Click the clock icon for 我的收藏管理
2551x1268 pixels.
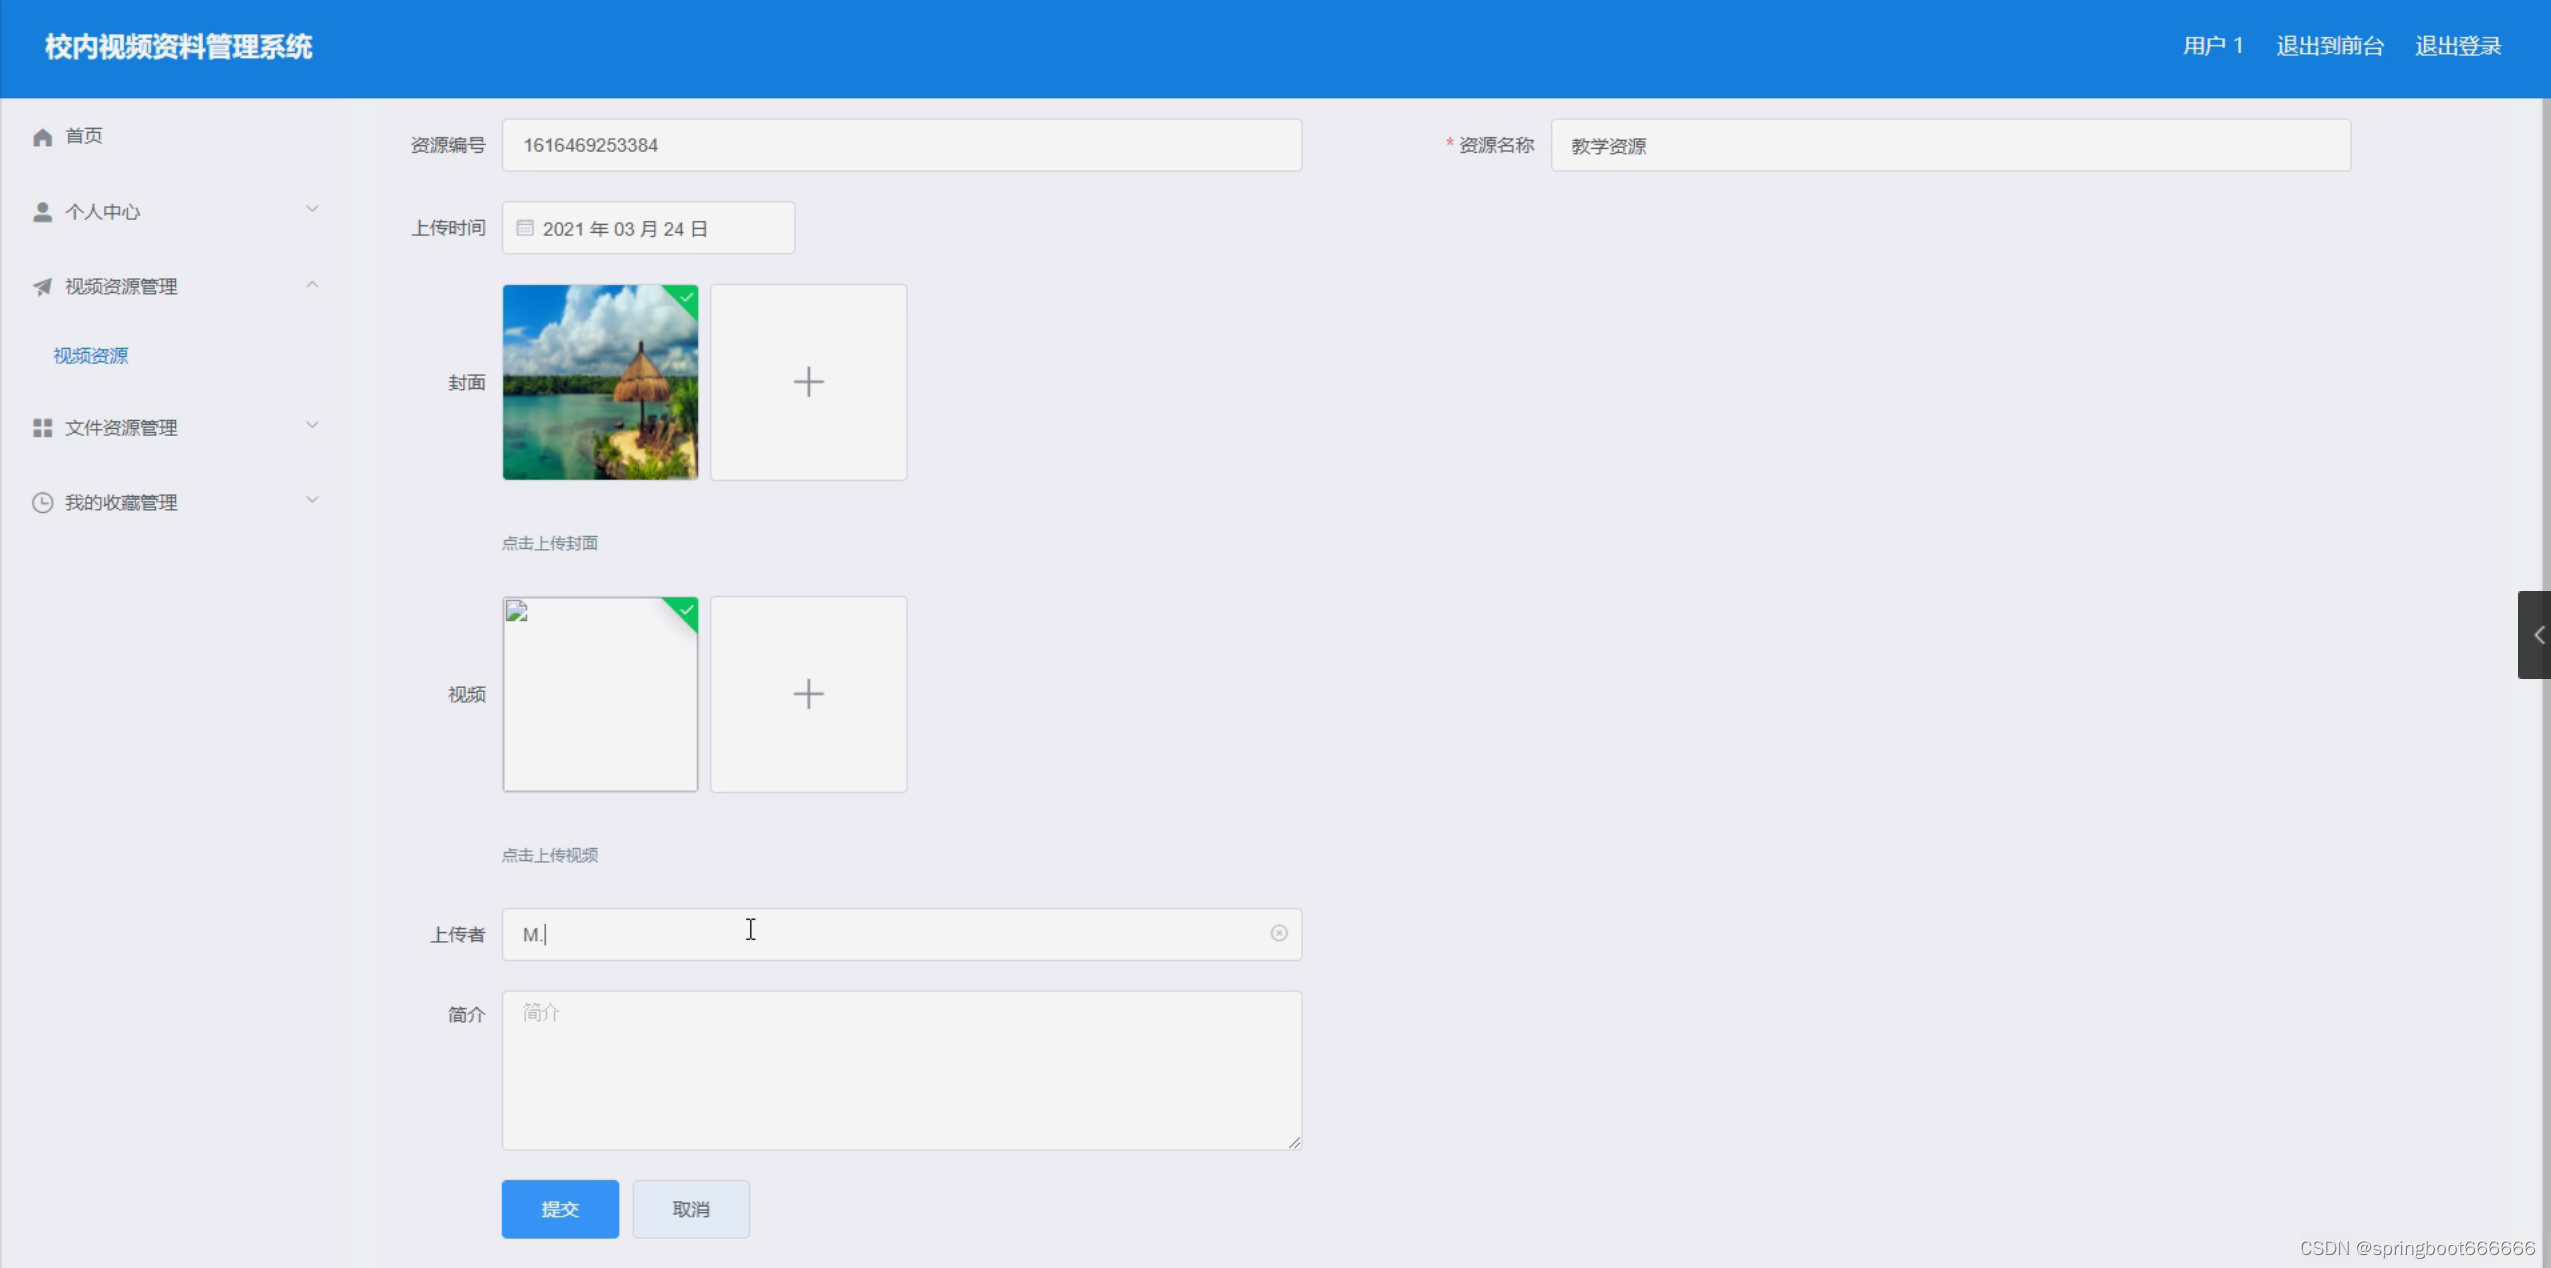[42, 503]
